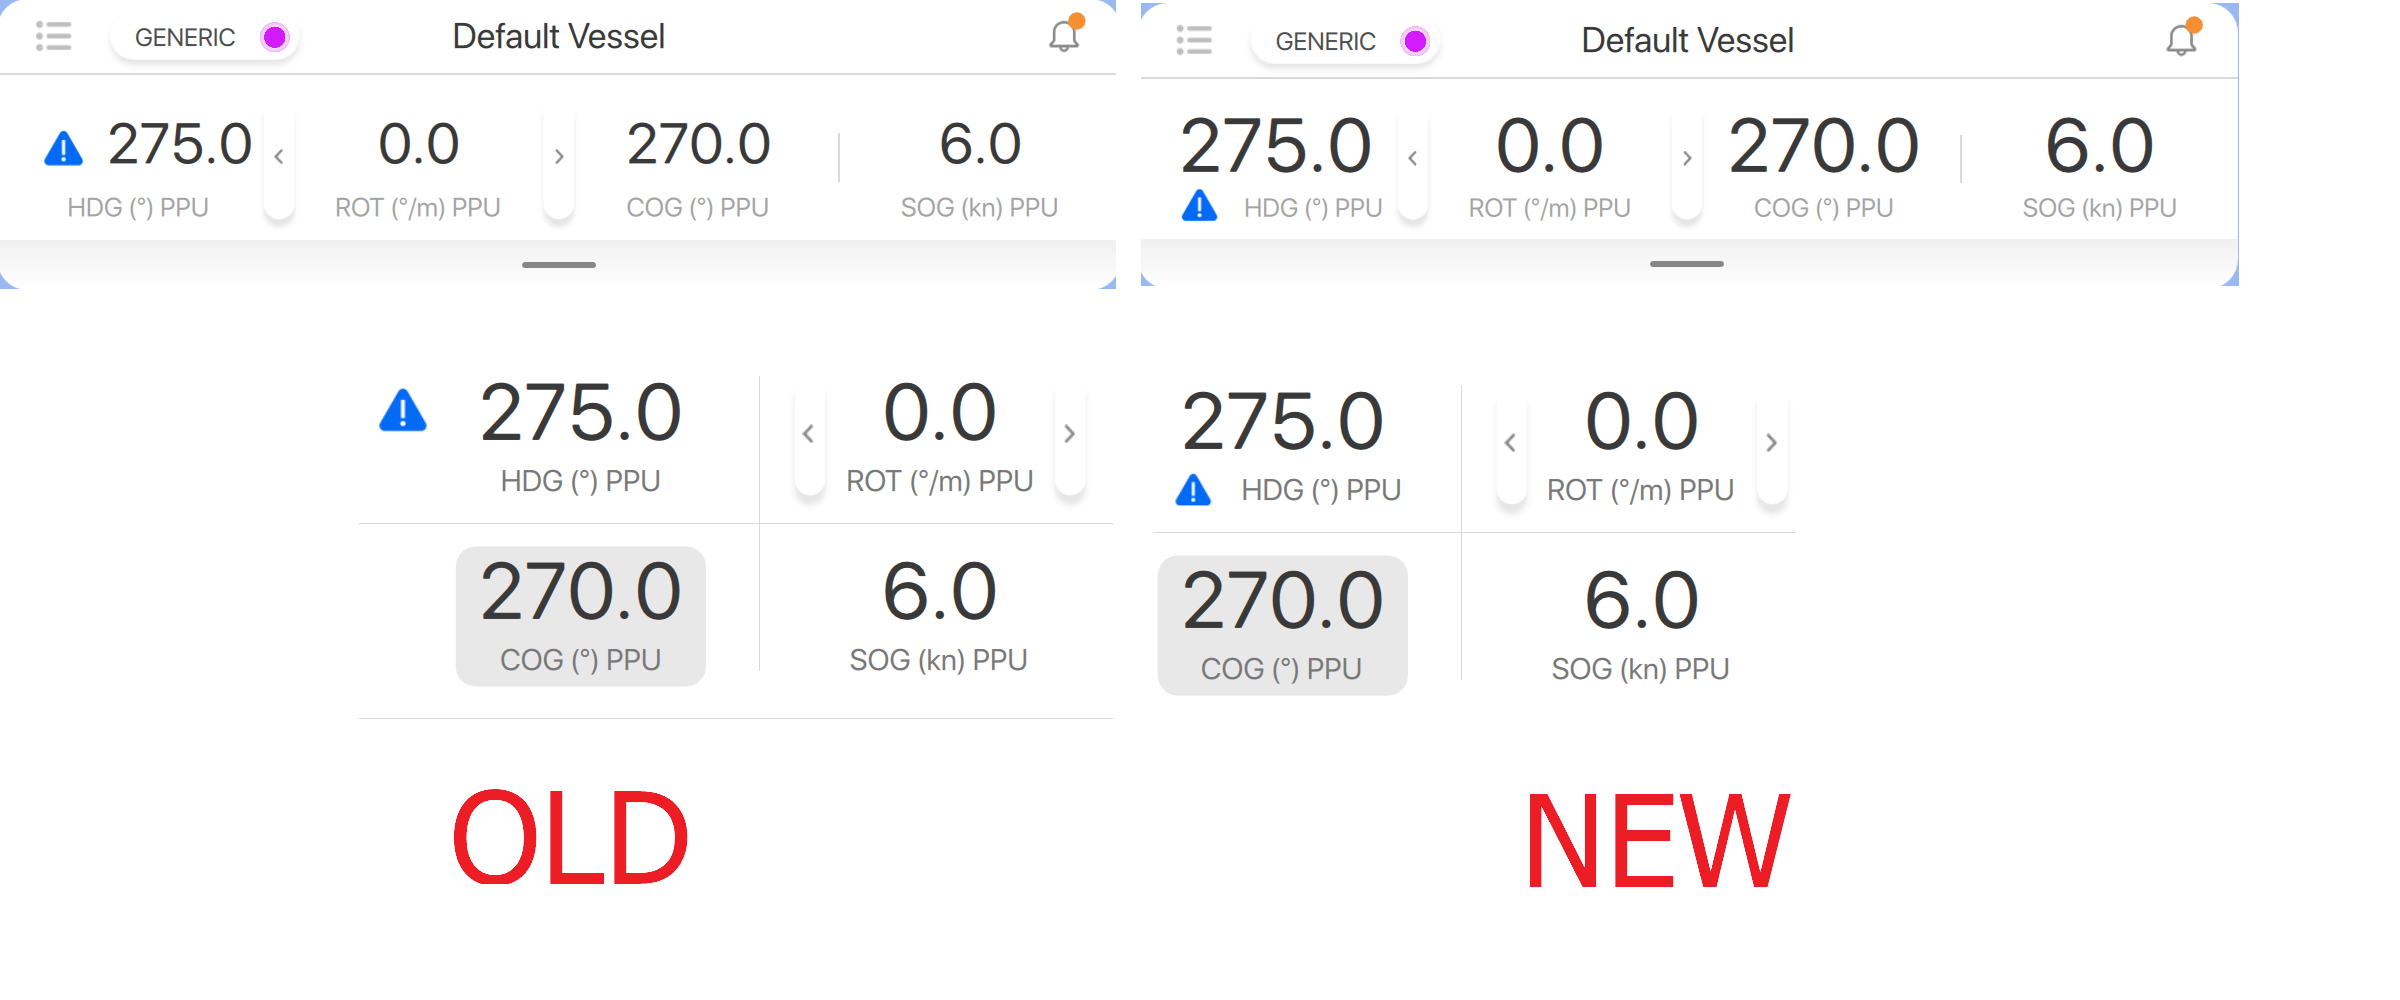2400x1000 pixels.
Task: Select the 270.0 COG reading in the NEW top bar
Action: coord(1824,146)
